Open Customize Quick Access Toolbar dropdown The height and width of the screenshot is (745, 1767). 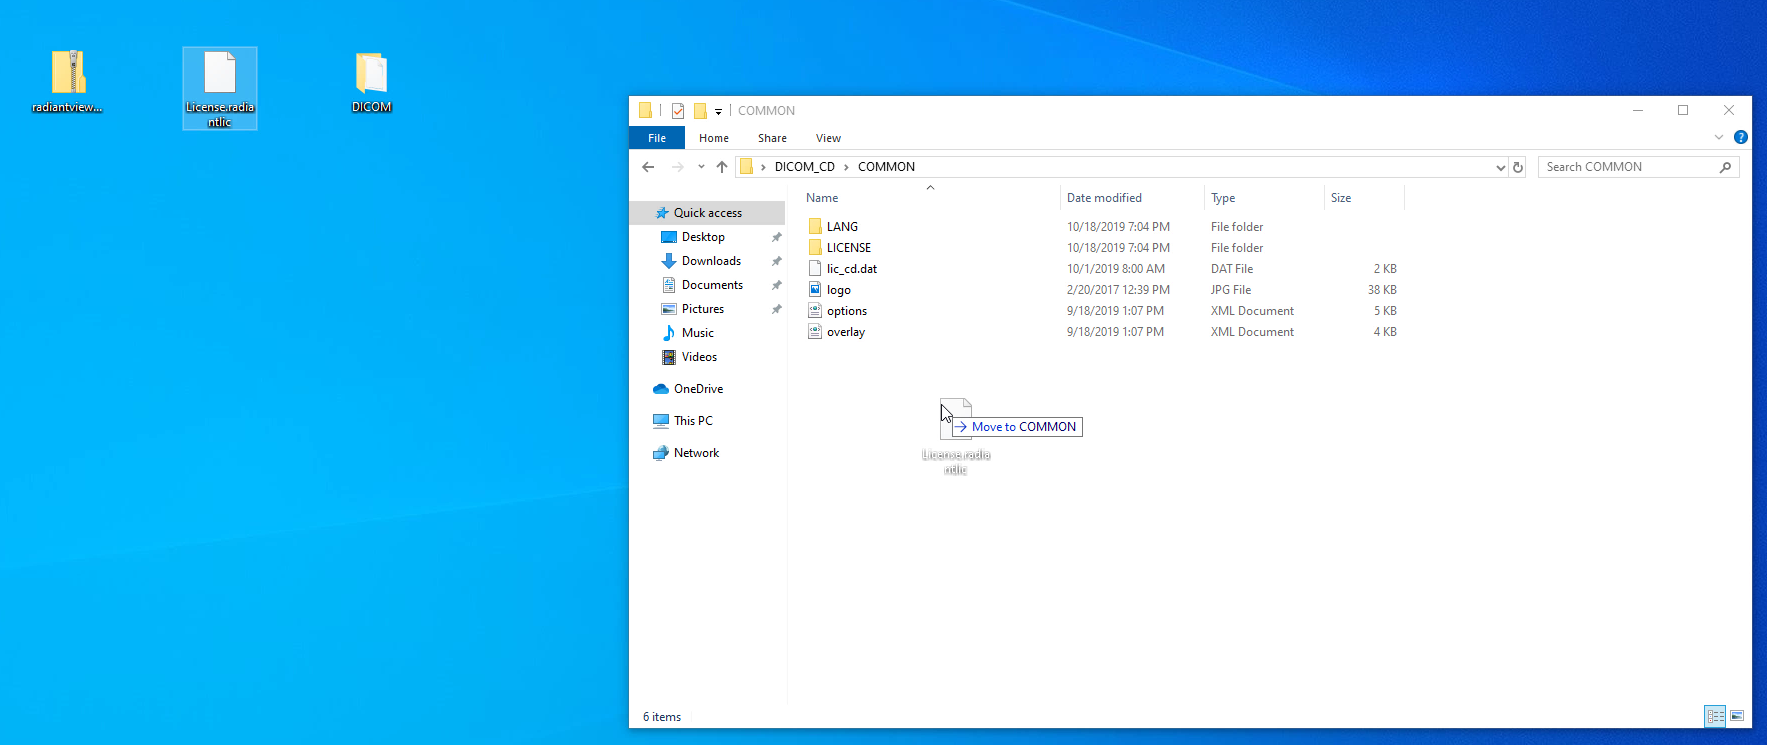click(718, 111)
